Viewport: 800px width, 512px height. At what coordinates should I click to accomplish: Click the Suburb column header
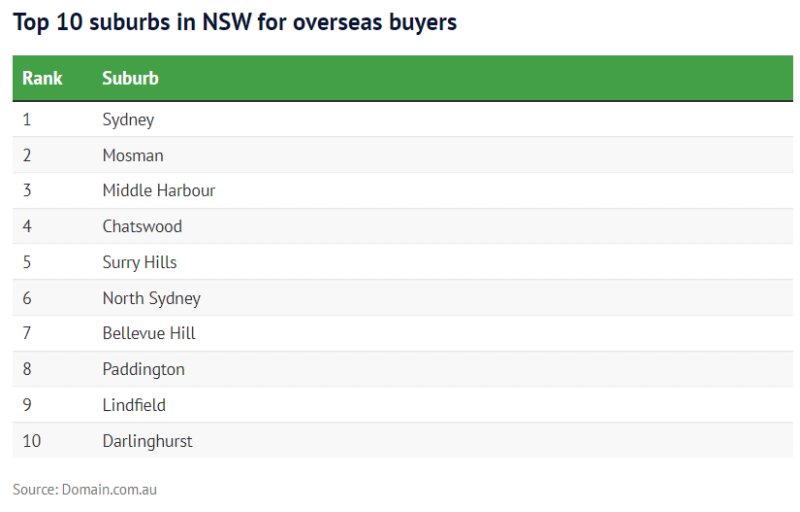pyautogui.click(x=130, y=79)
